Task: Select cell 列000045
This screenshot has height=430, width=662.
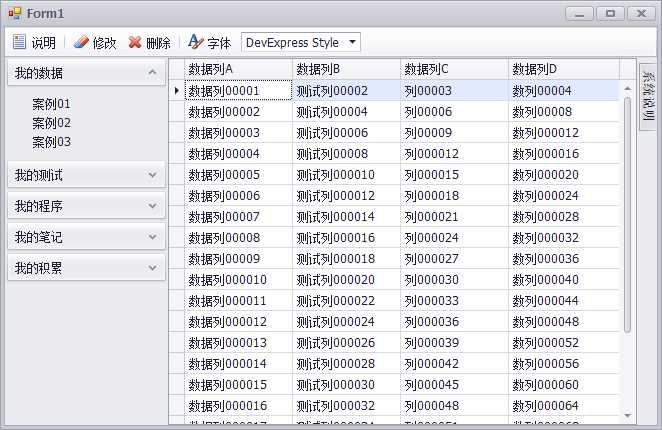Action: pyautogui.click(x=454, y=385)
